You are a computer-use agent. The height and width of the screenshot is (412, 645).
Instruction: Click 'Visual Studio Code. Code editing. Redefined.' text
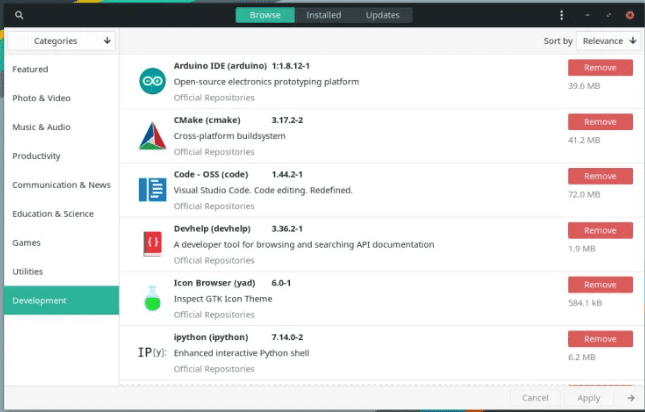pos(263,190)
